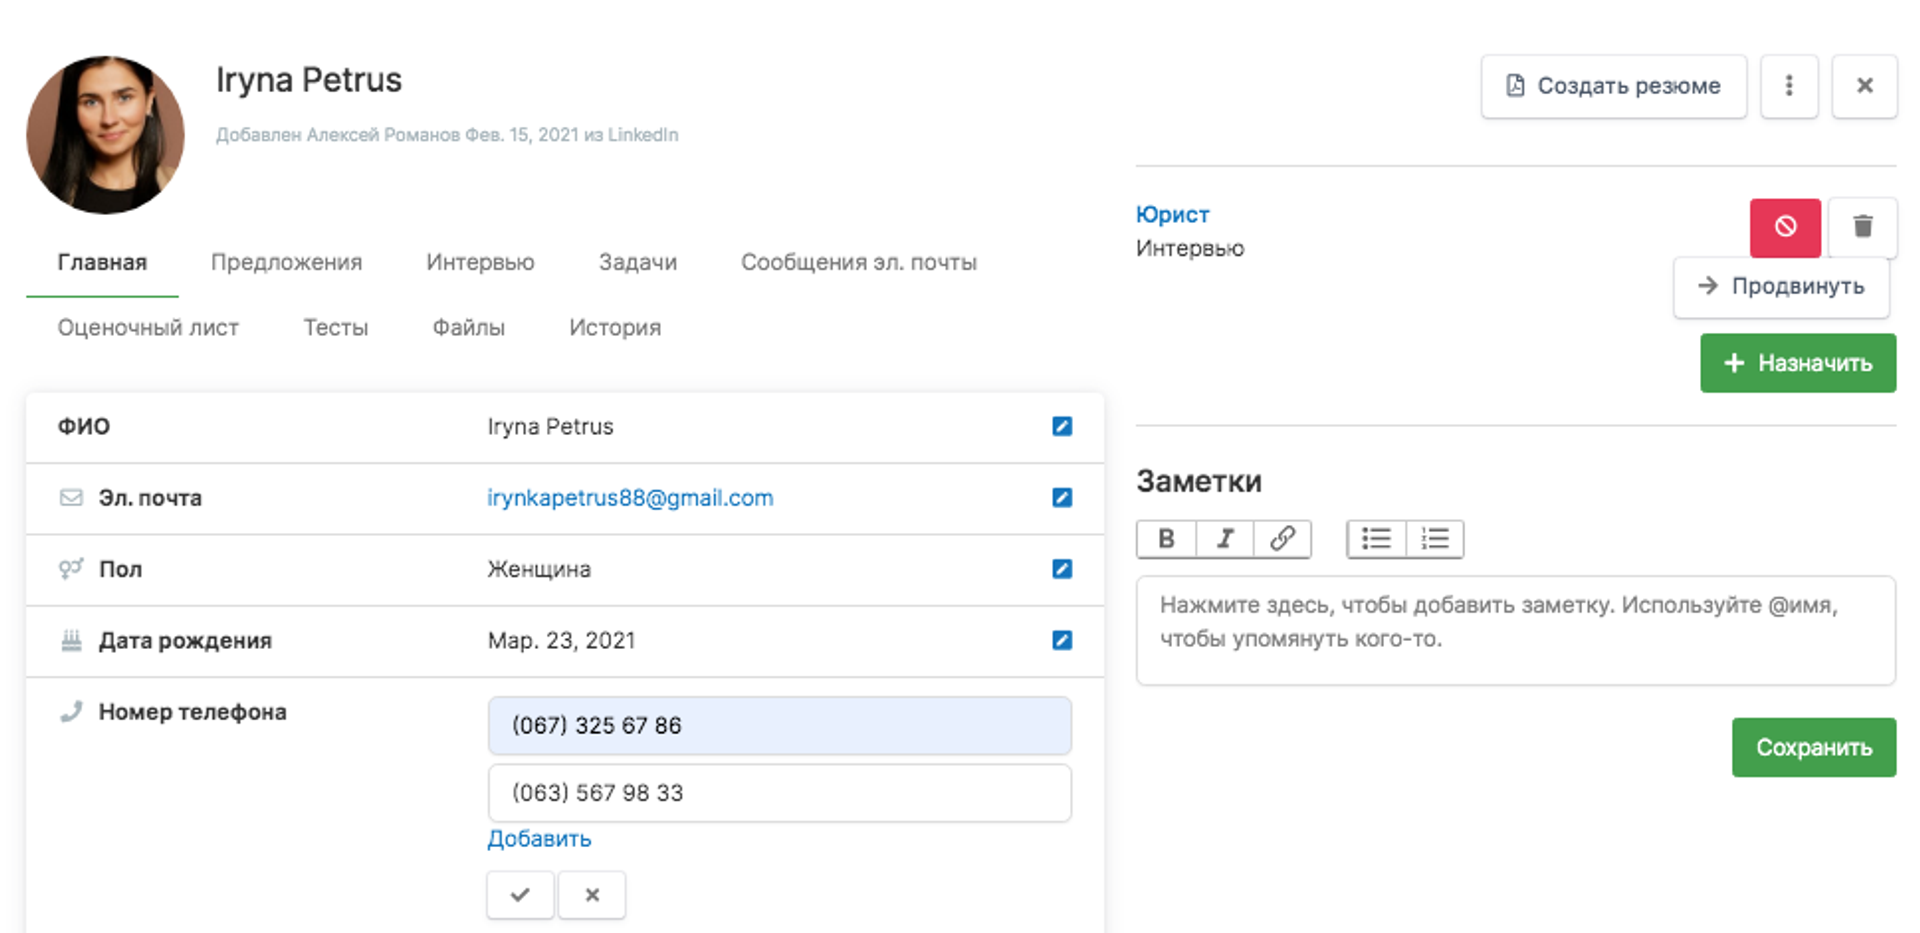Switch to the Главная tab
The width and height of the screenshot is (1920, 933).
tap(102, 262)
